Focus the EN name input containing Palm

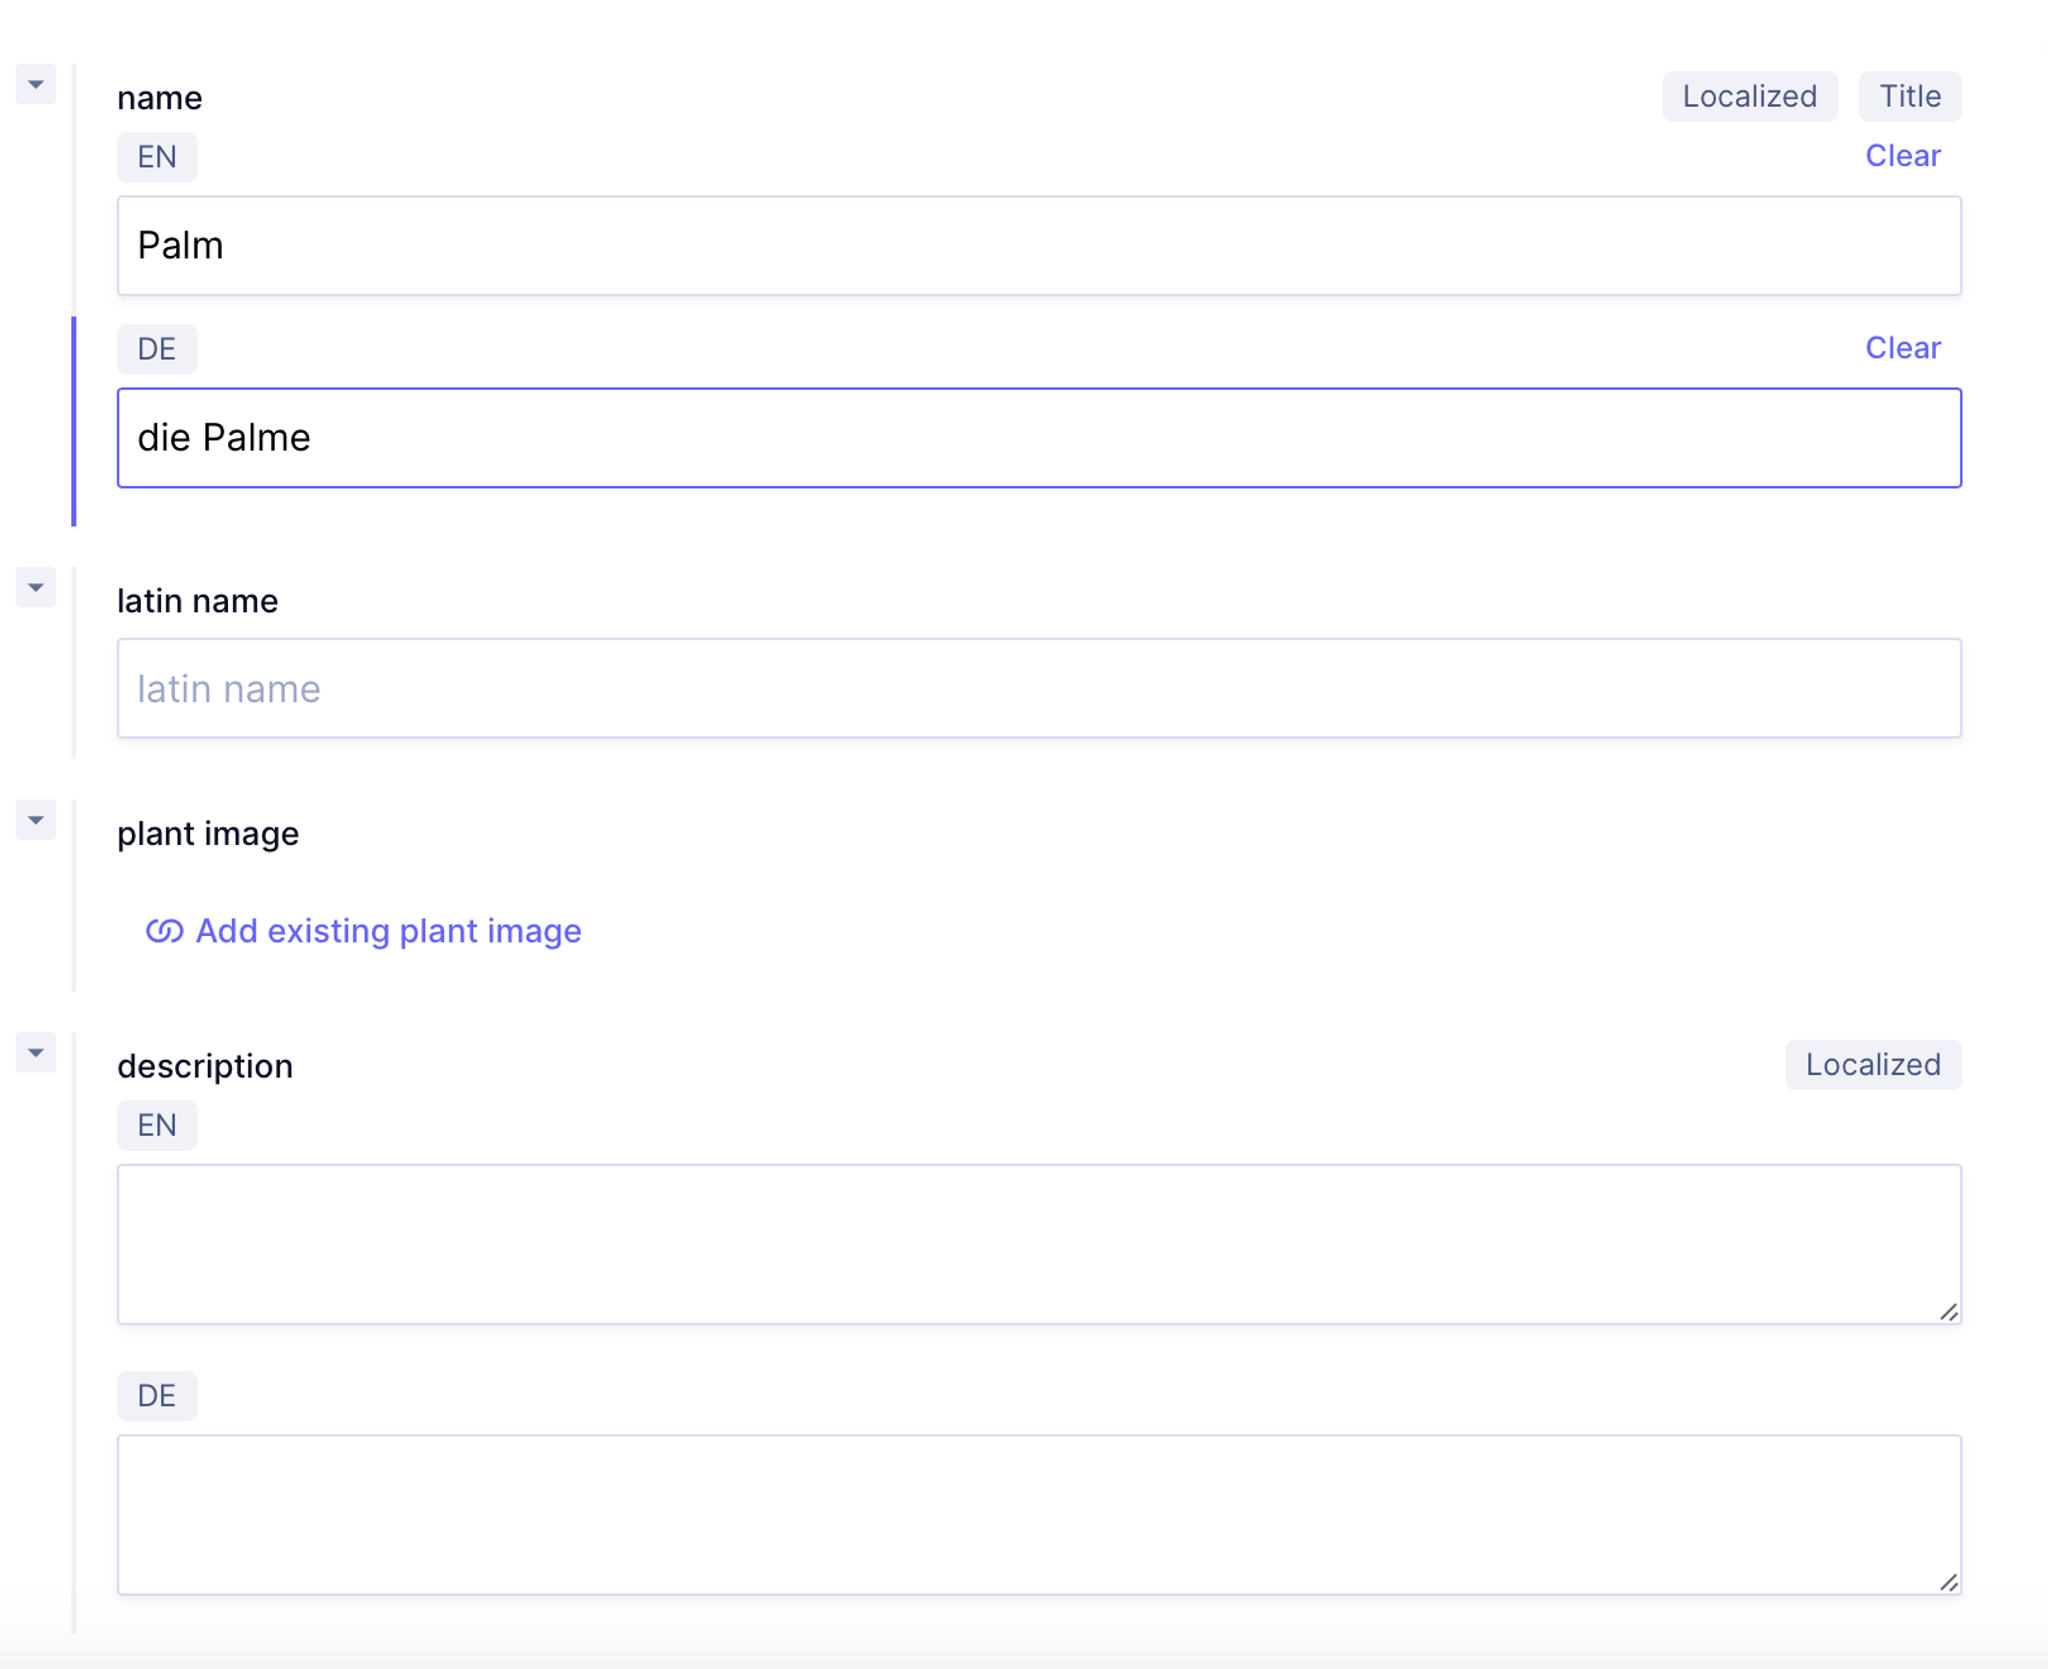point(1038,246)
